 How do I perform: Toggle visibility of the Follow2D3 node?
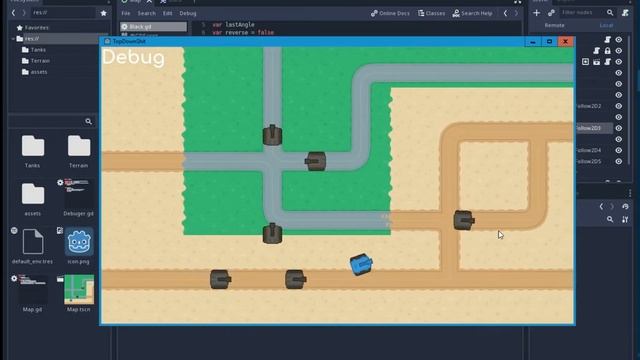(619, 128)
